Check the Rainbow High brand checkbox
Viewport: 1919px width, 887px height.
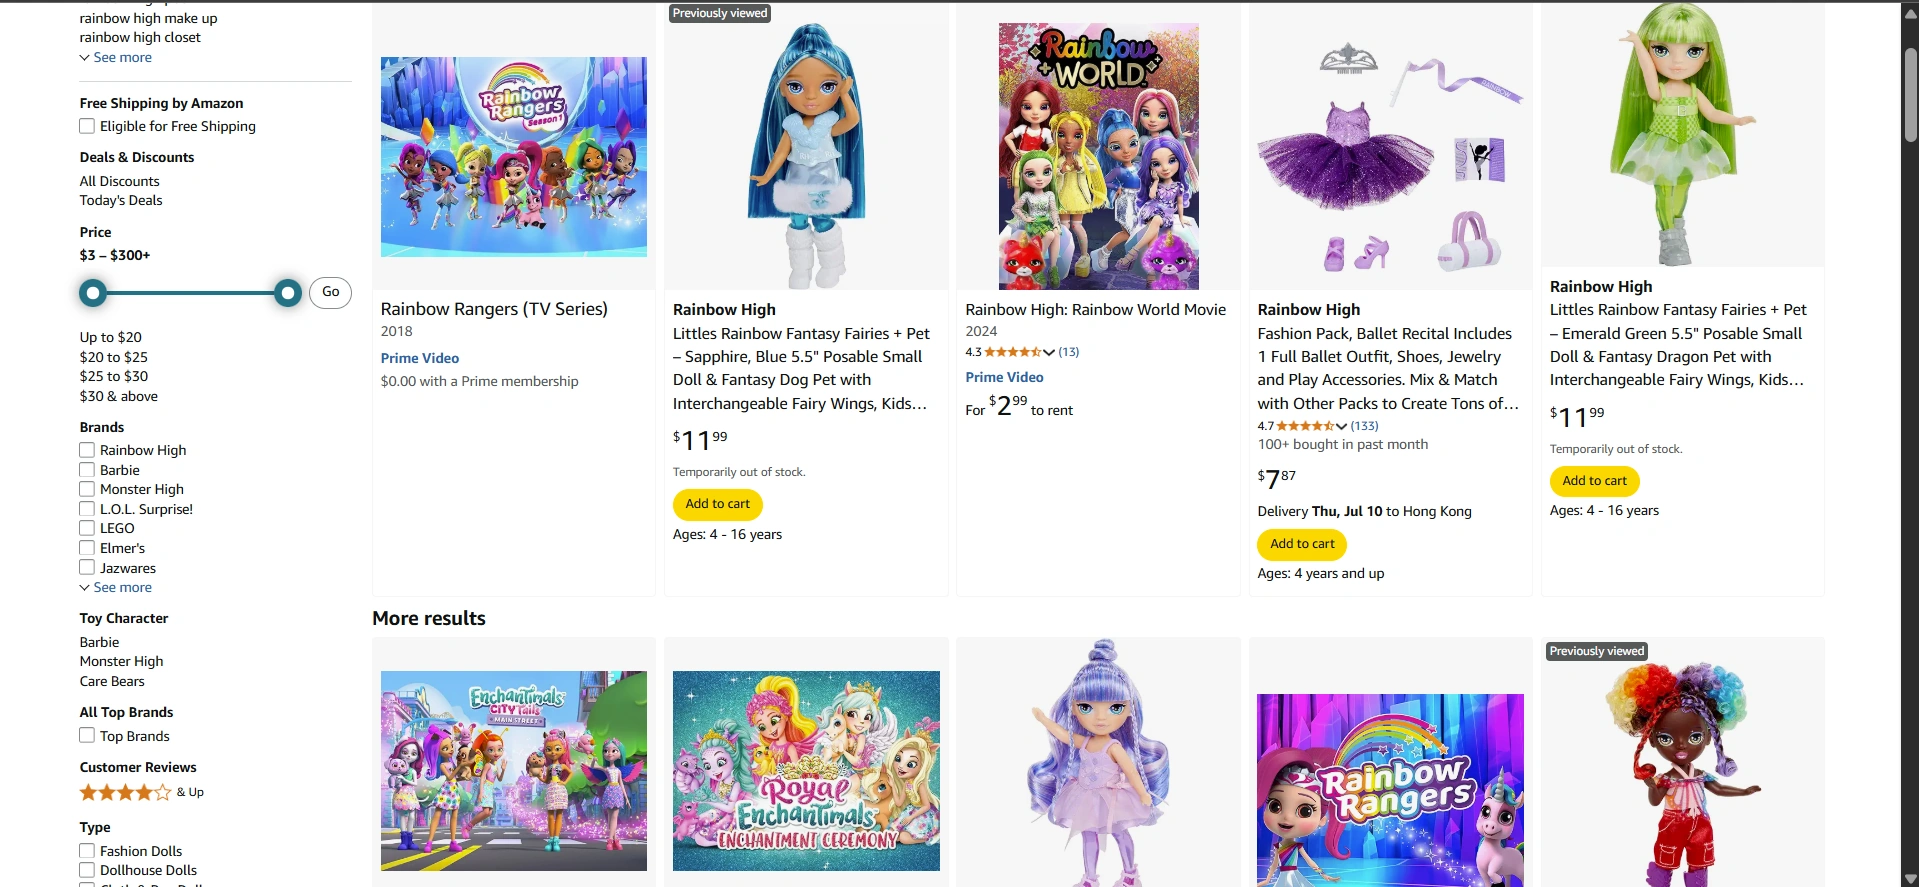(87, 450)
